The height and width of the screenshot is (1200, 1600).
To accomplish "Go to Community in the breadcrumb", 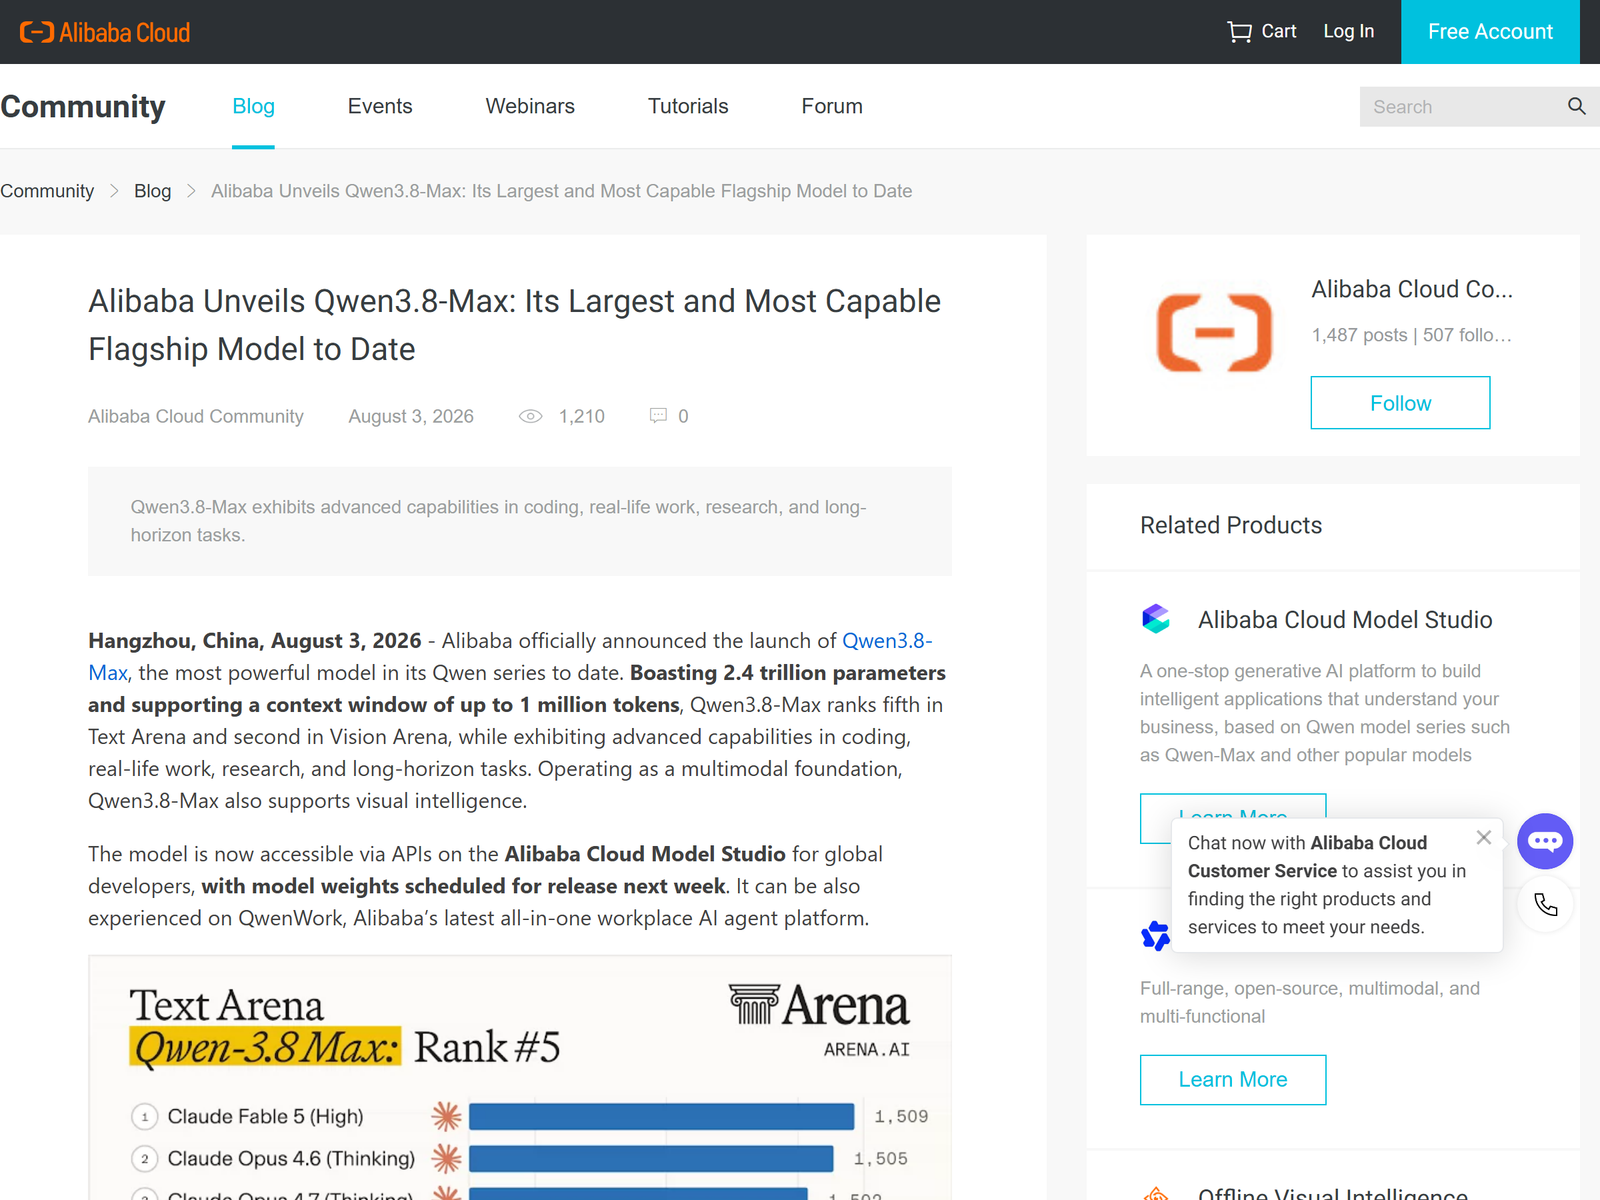I will coord(47,191).
